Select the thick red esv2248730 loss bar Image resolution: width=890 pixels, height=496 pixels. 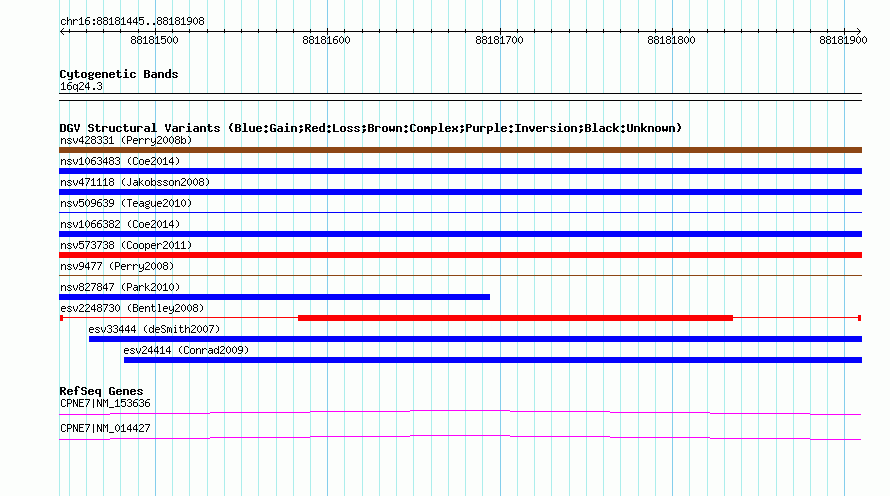515,318
